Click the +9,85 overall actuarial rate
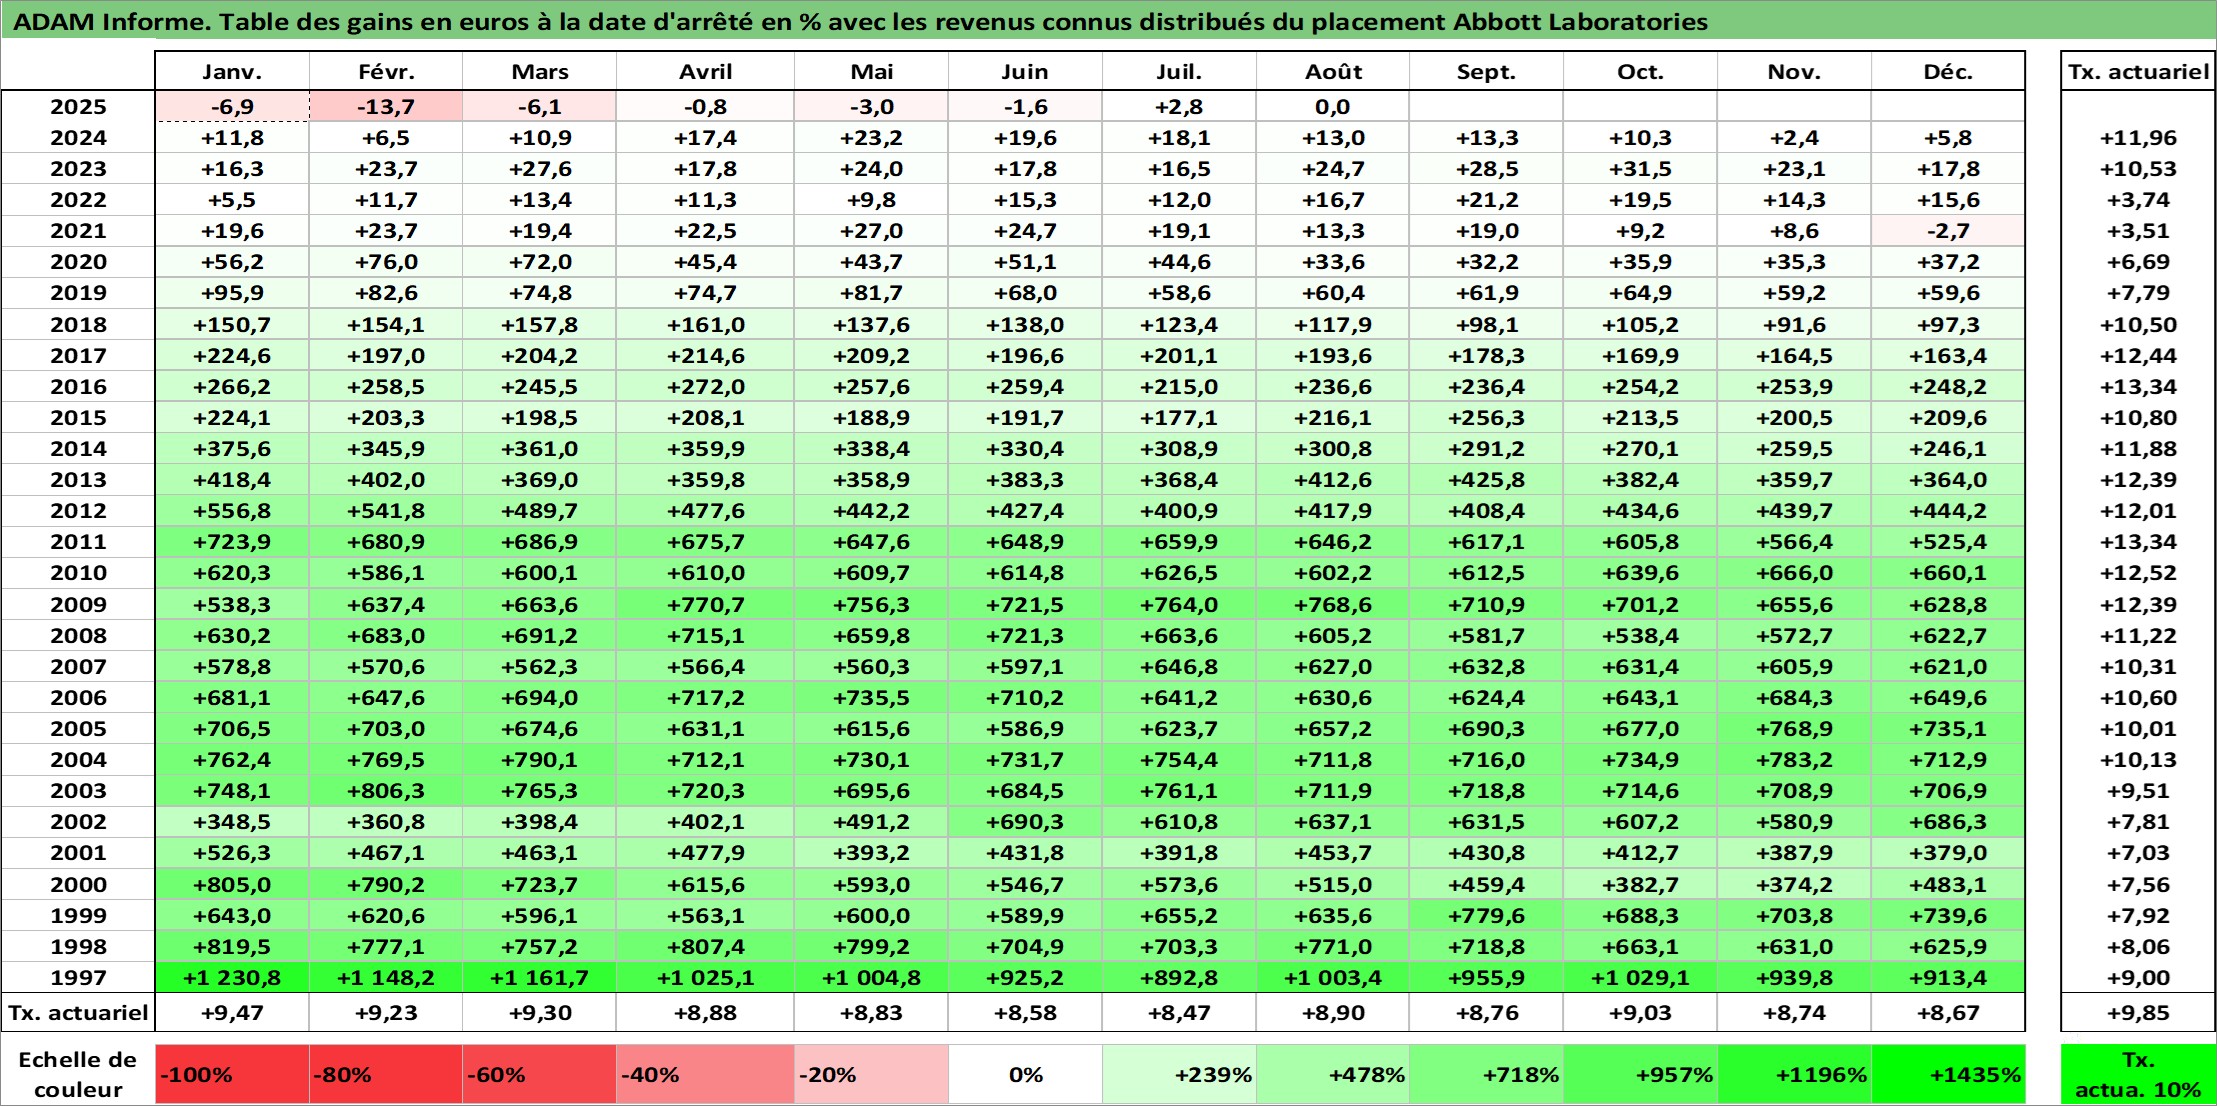 coord(2138,1012)
